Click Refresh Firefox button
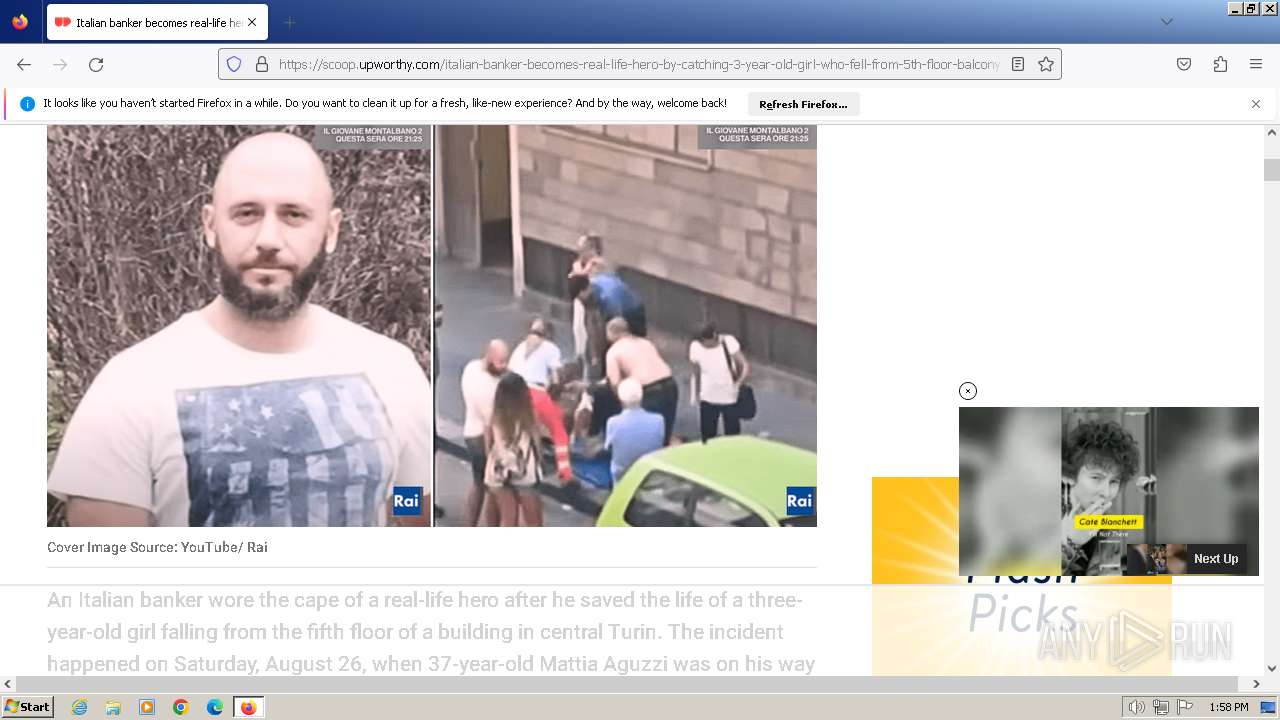 coord(803,104)
